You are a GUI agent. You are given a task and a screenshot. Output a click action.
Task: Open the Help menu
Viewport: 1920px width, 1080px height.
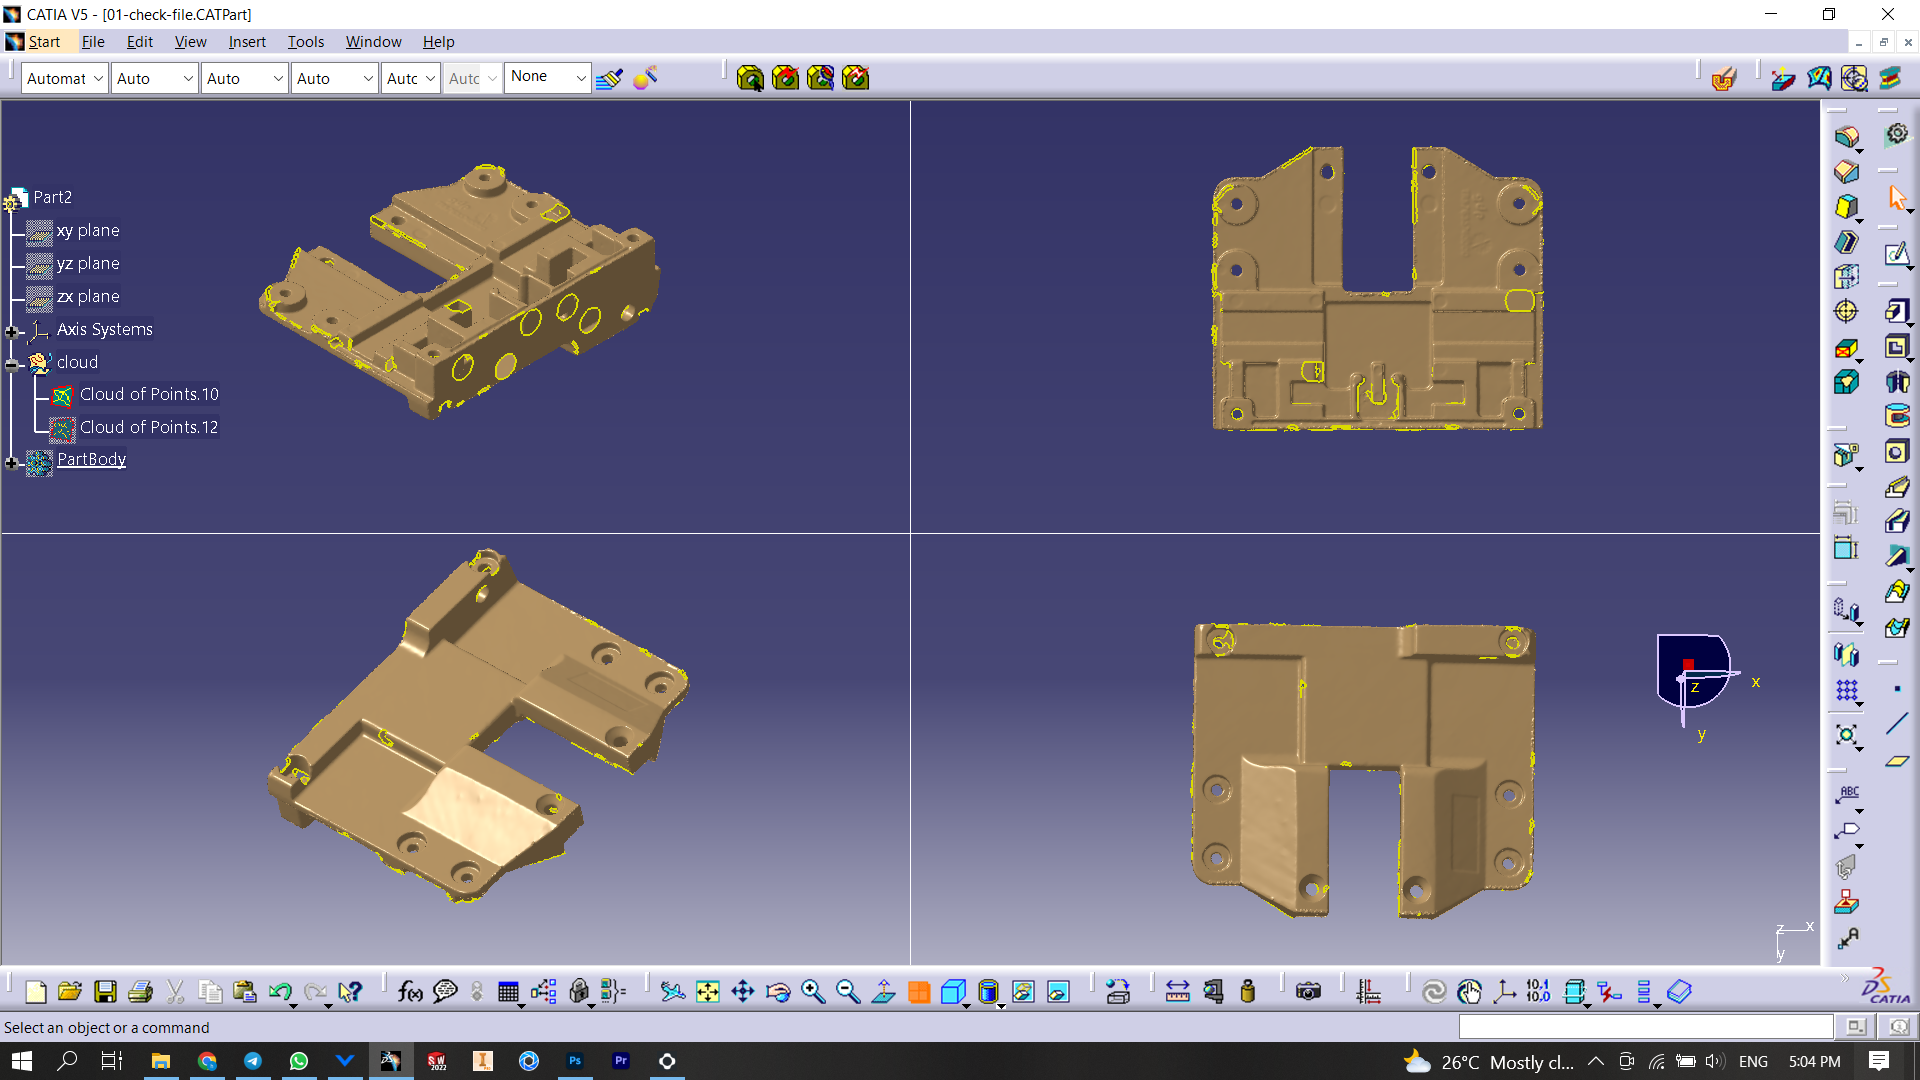click(438, 42)
